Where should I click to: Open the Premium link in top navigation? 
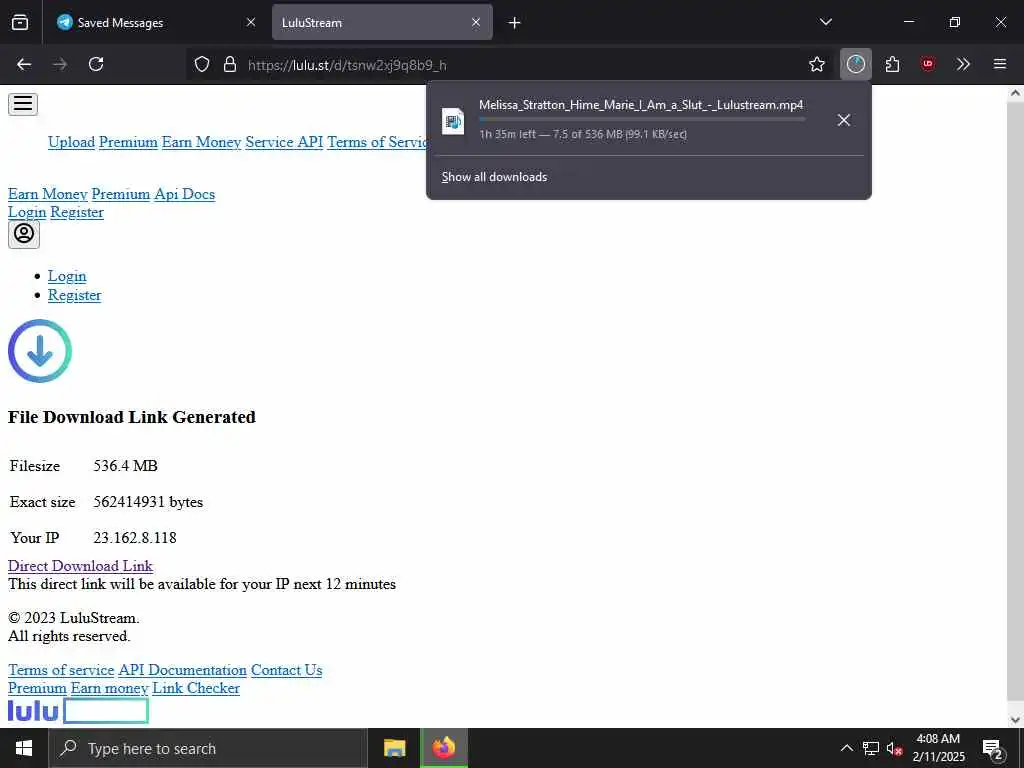coord(128,142)
